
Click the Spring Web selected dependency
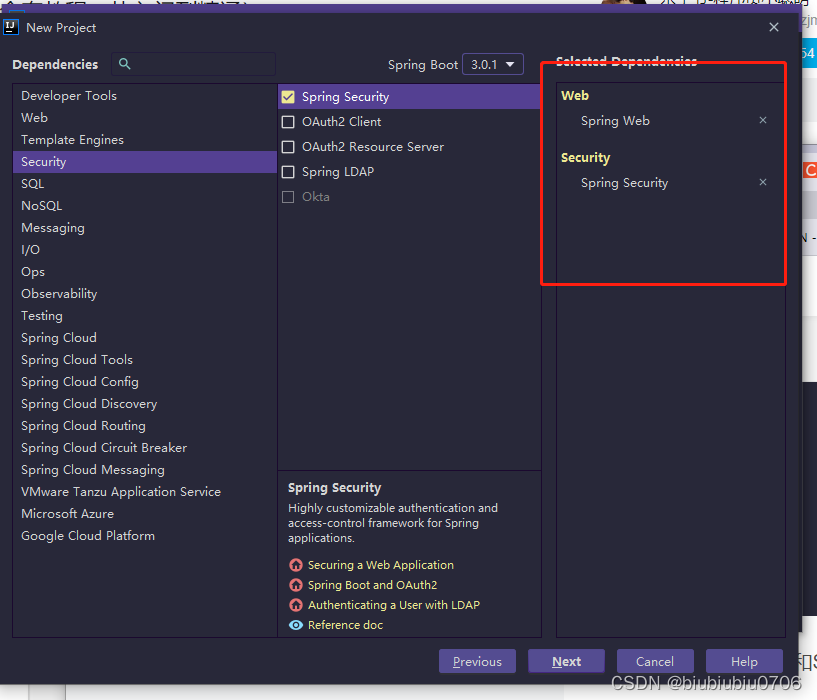click(615, 121)
